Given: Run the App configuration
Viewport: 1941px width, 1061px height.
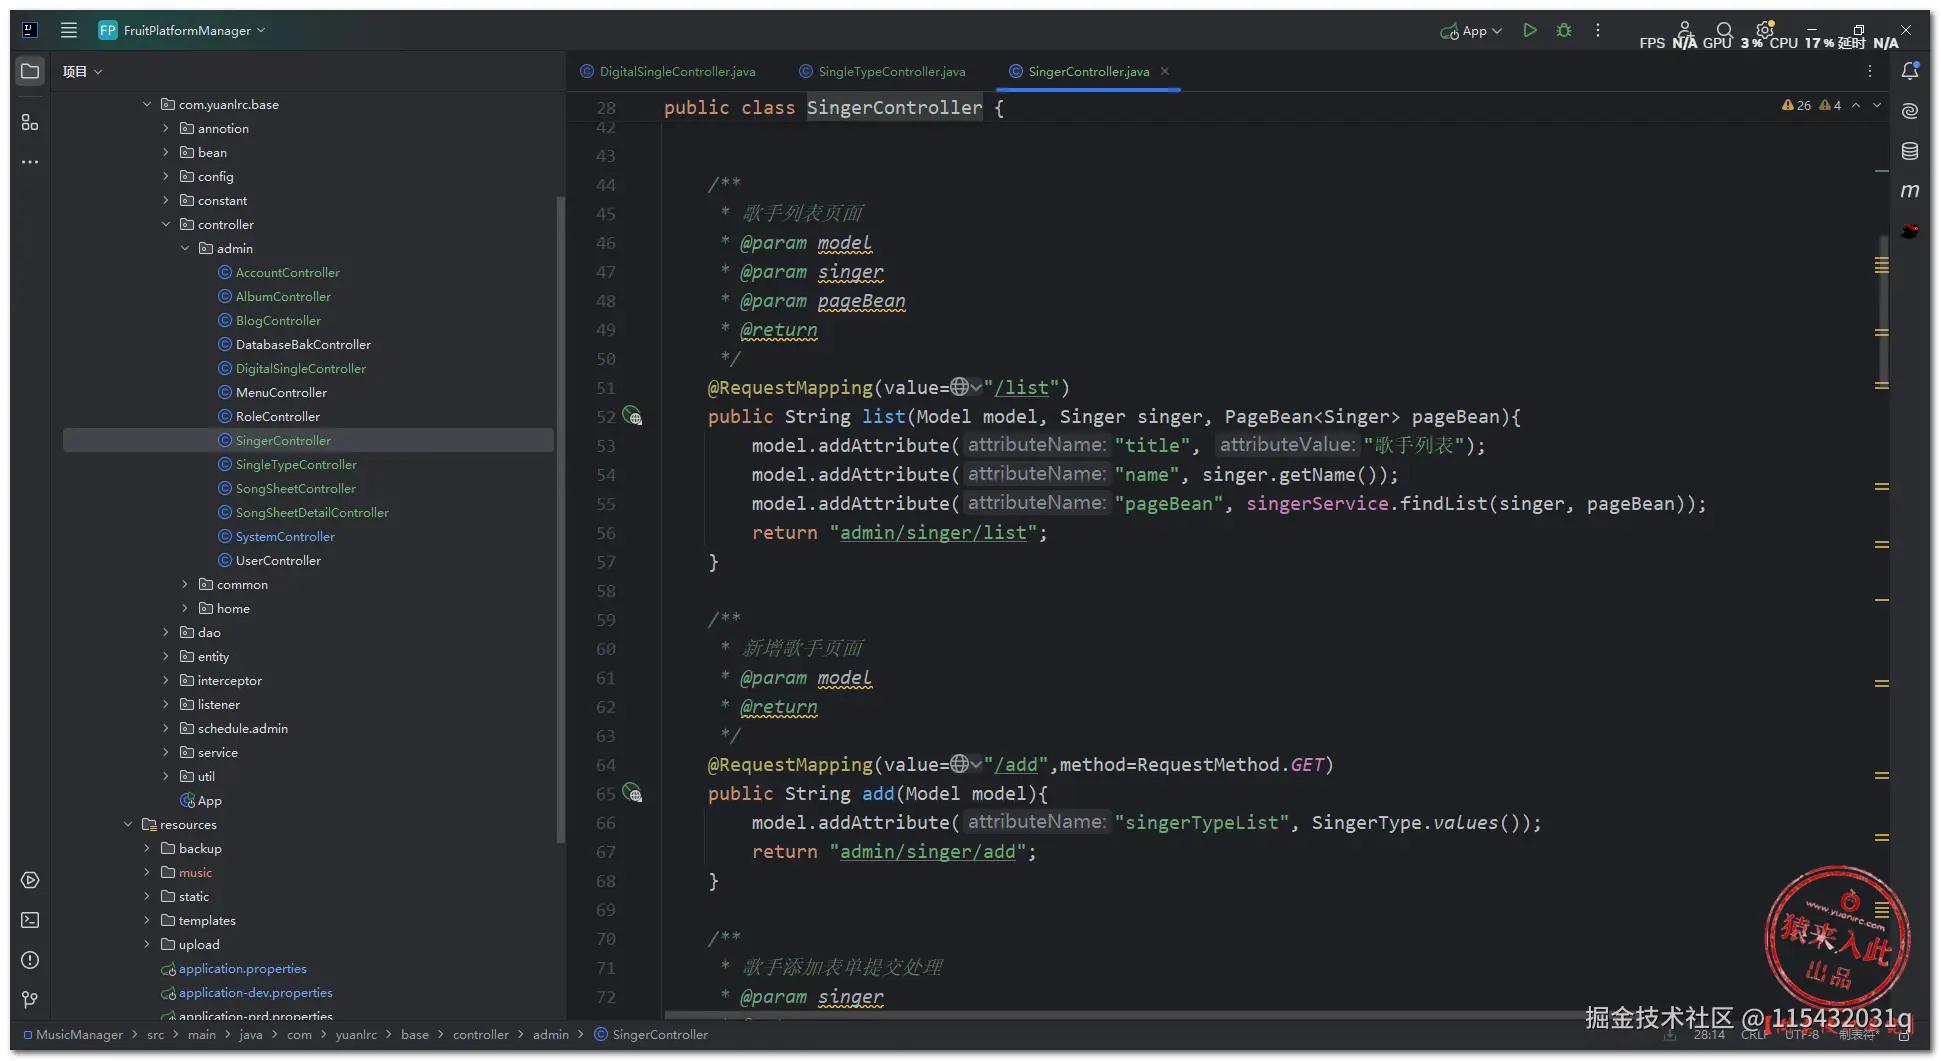Looking at the screenshot, I should click(1530, 31).
